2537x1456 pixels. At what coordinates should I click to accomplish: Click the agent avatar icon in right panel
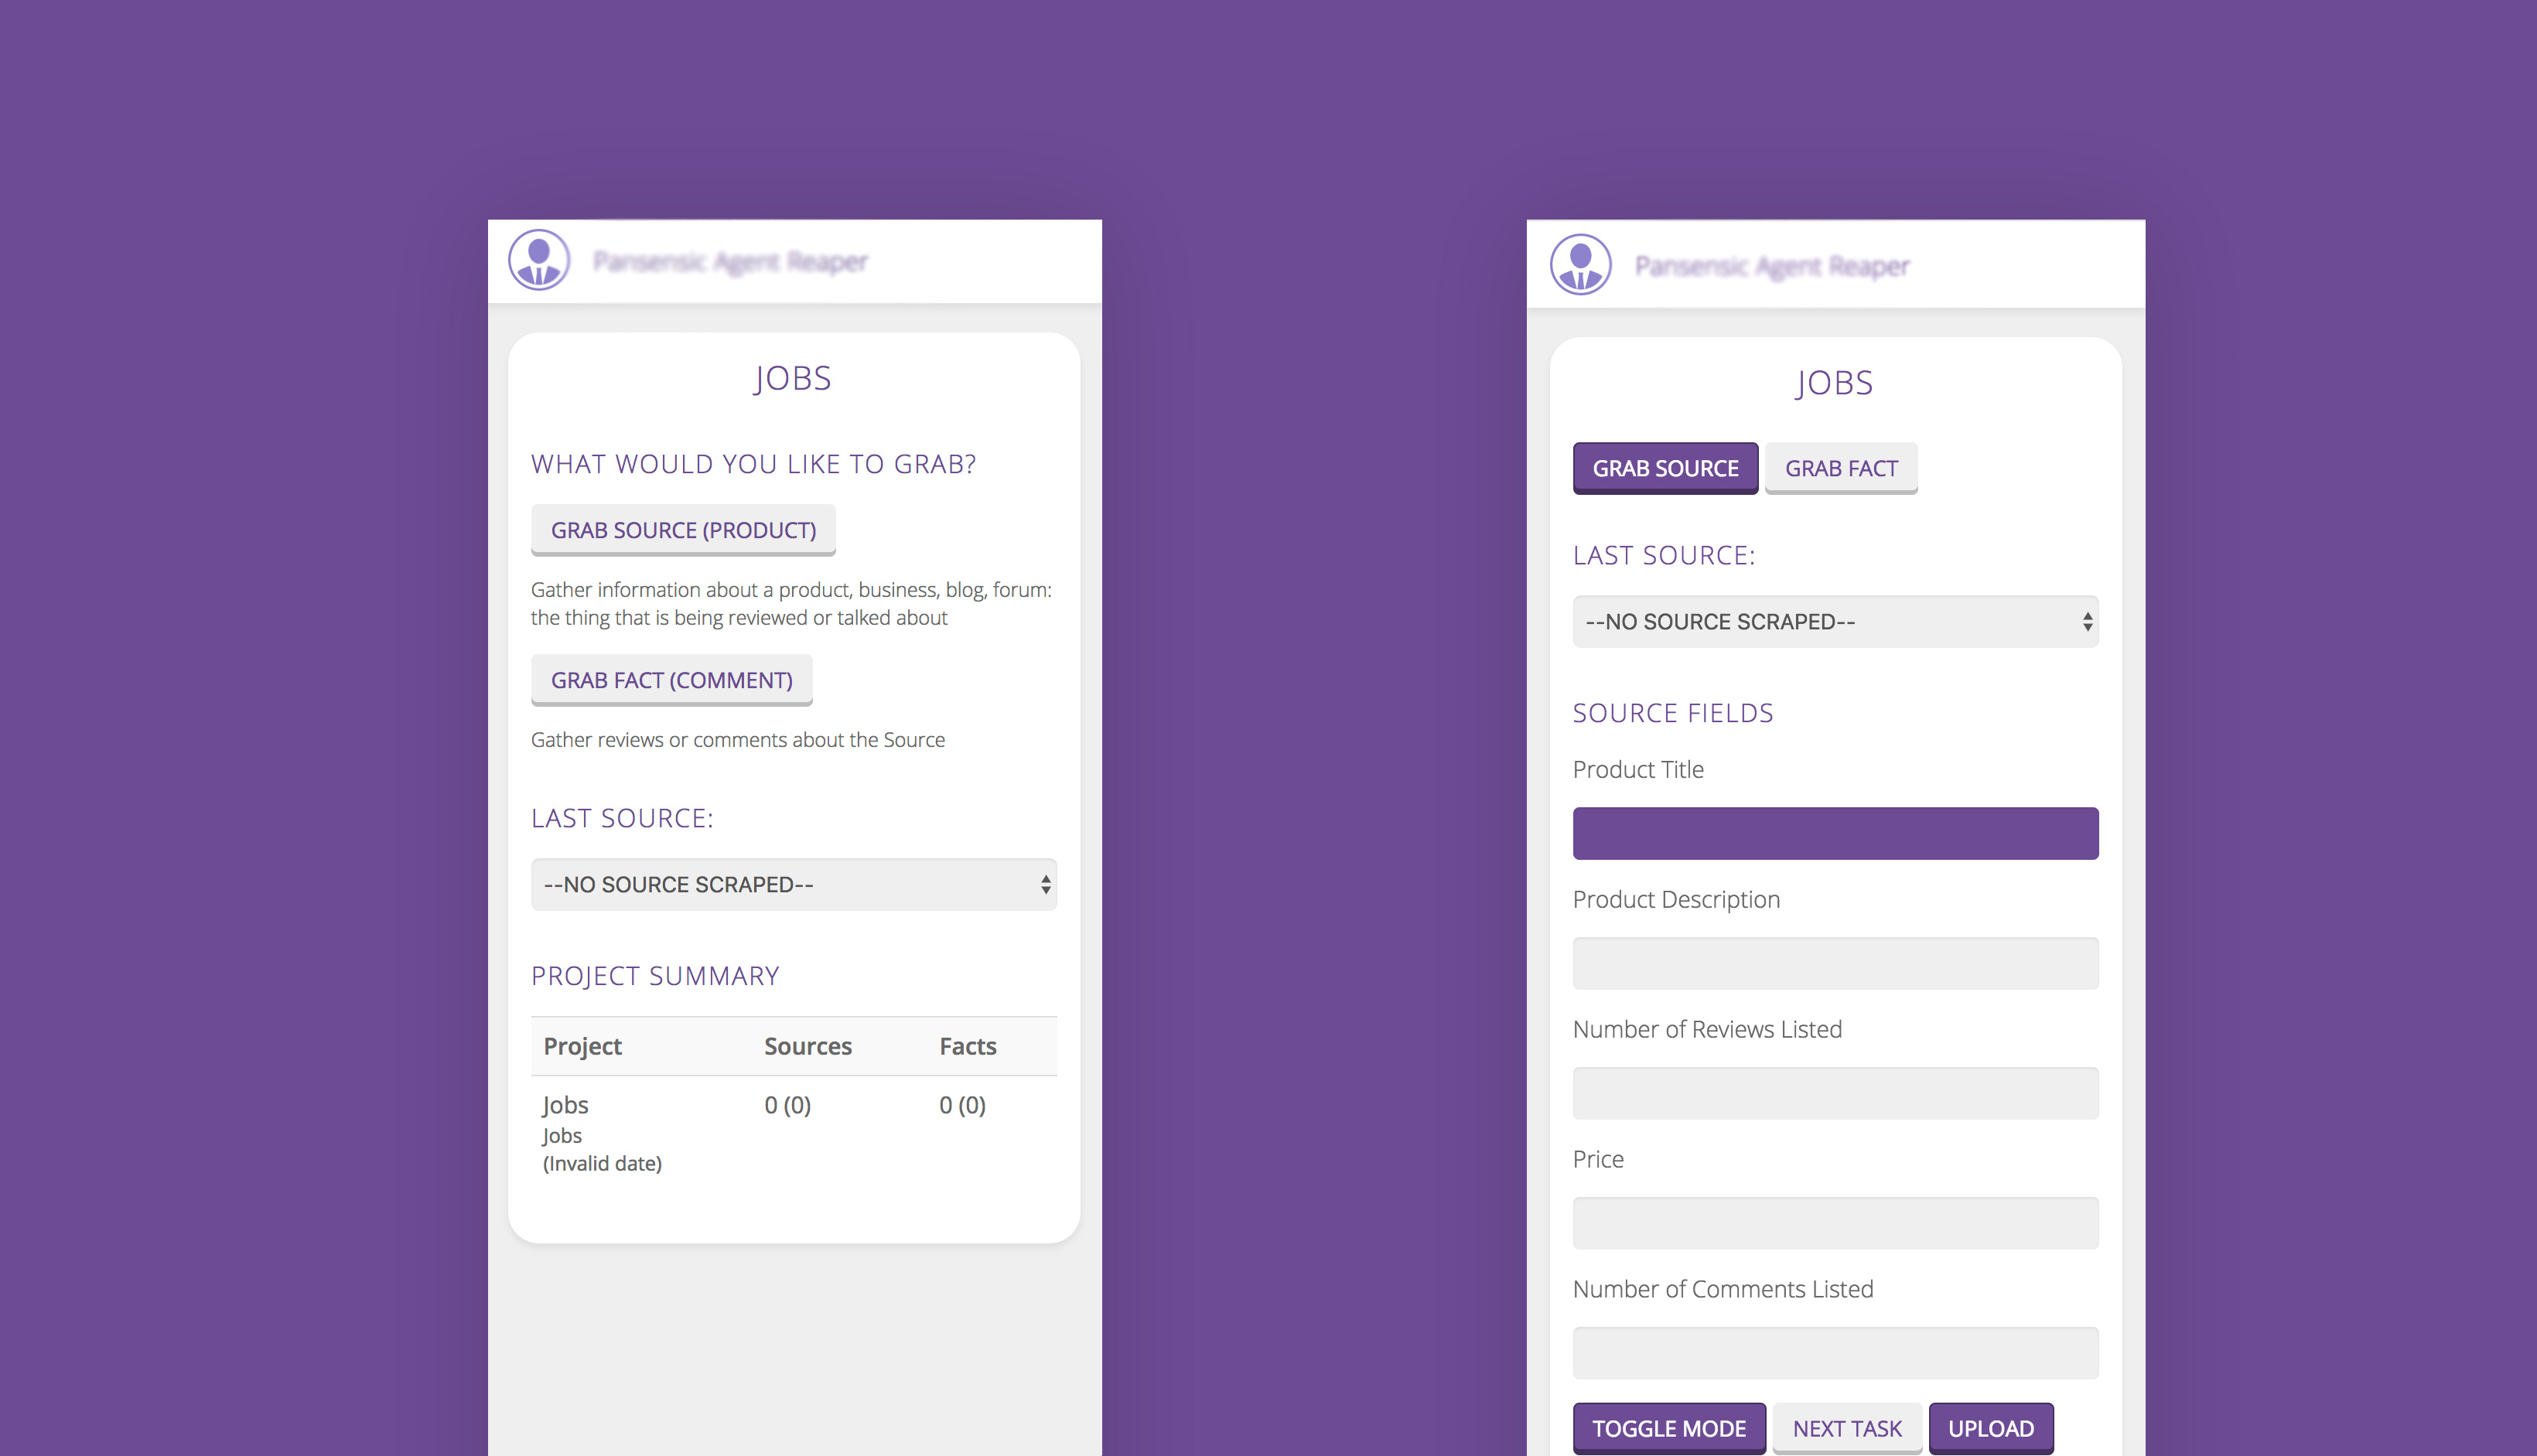pos(1580,265)
